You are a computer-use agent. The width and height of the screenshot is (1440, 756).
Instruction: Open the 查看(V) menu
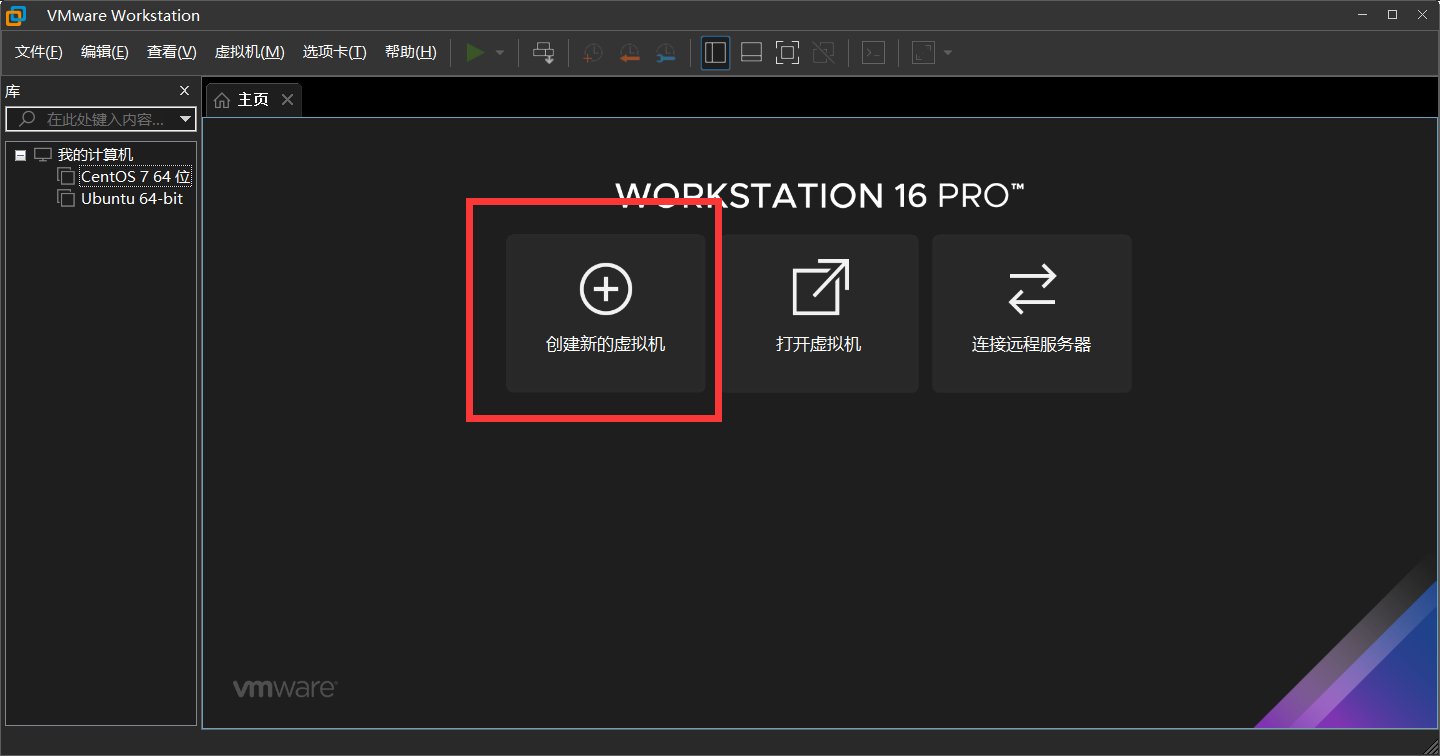[172, 52]
